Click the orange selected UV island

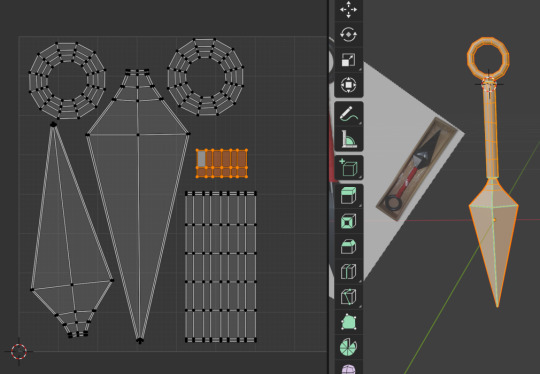[x=222, y=163]
